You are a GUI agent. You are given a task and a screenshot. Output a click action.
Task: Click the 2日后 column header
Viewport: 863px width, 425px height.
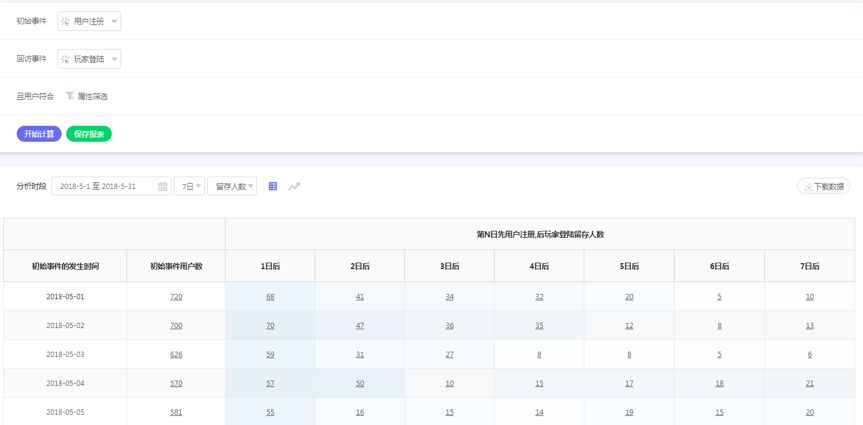[x=360, y=266]
